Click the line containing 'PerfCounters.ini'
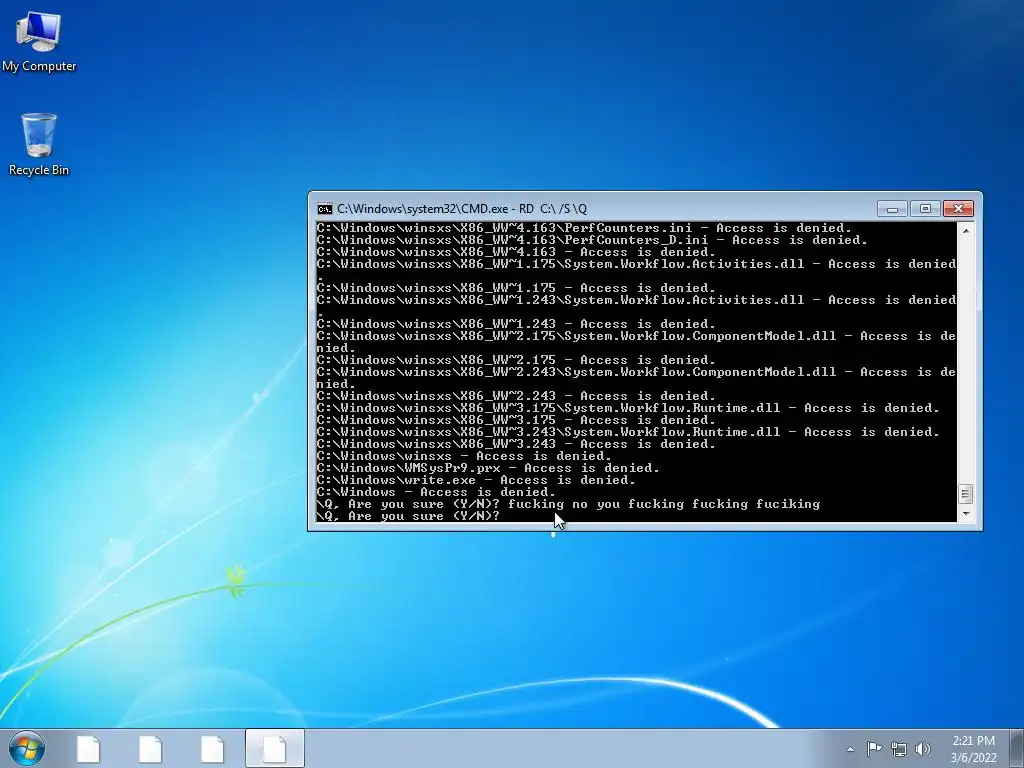 pos(584,228)
